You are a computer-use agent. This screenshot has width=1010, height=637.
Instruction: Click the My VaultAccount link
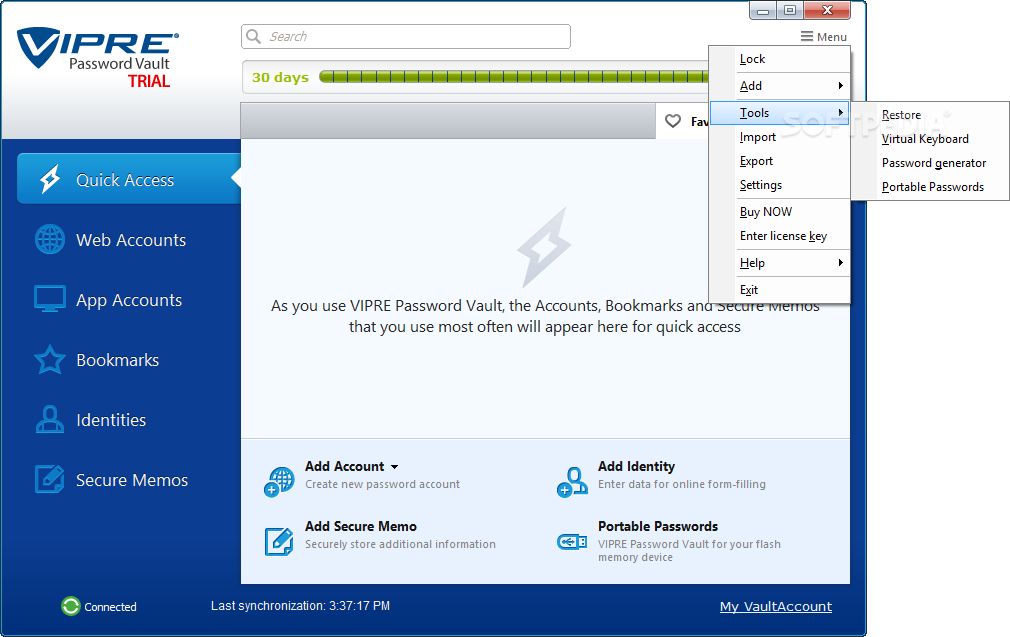[776, 606]
